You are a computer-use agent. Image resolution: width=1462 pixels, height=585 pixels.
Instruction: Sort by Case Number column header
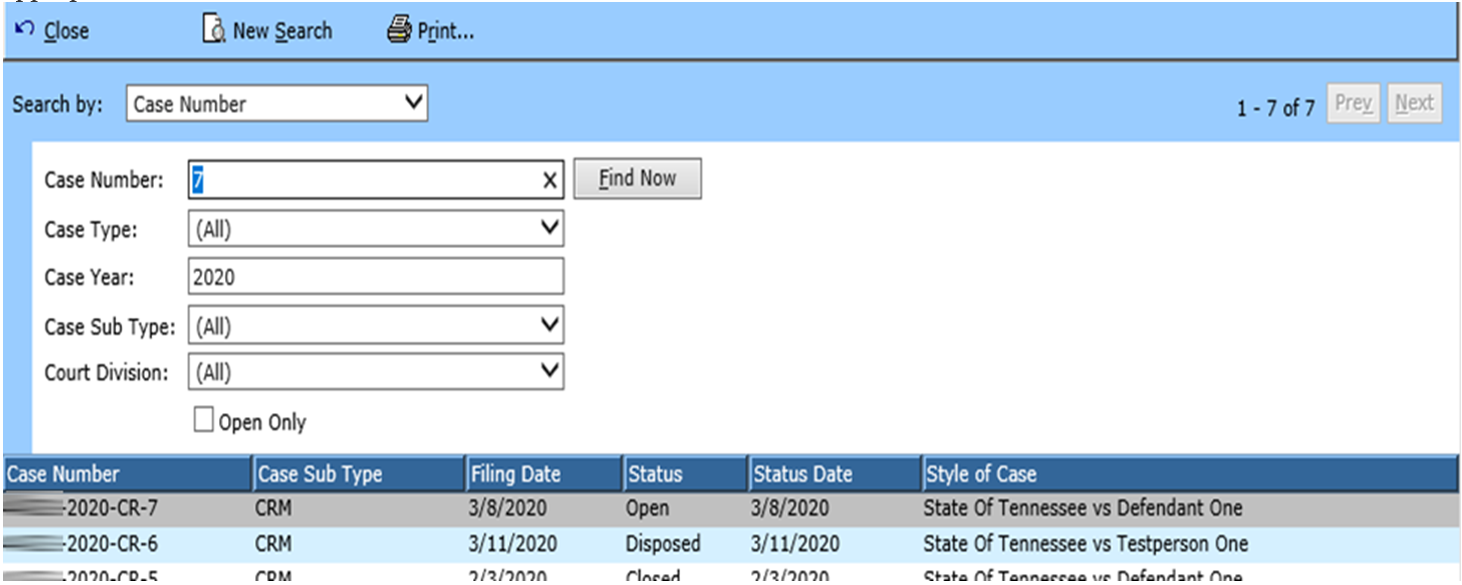click(x=127, y=474)
